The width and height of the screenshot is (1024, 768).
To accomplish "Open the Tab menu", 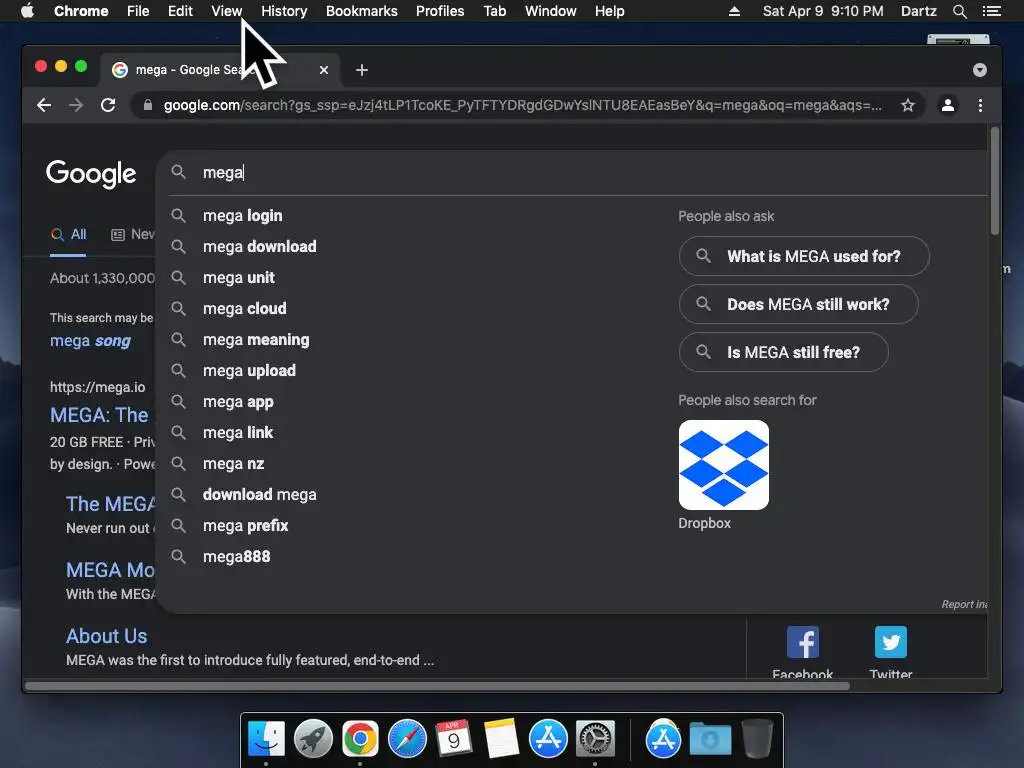I will pyautogui.click(x=494, y=11).
